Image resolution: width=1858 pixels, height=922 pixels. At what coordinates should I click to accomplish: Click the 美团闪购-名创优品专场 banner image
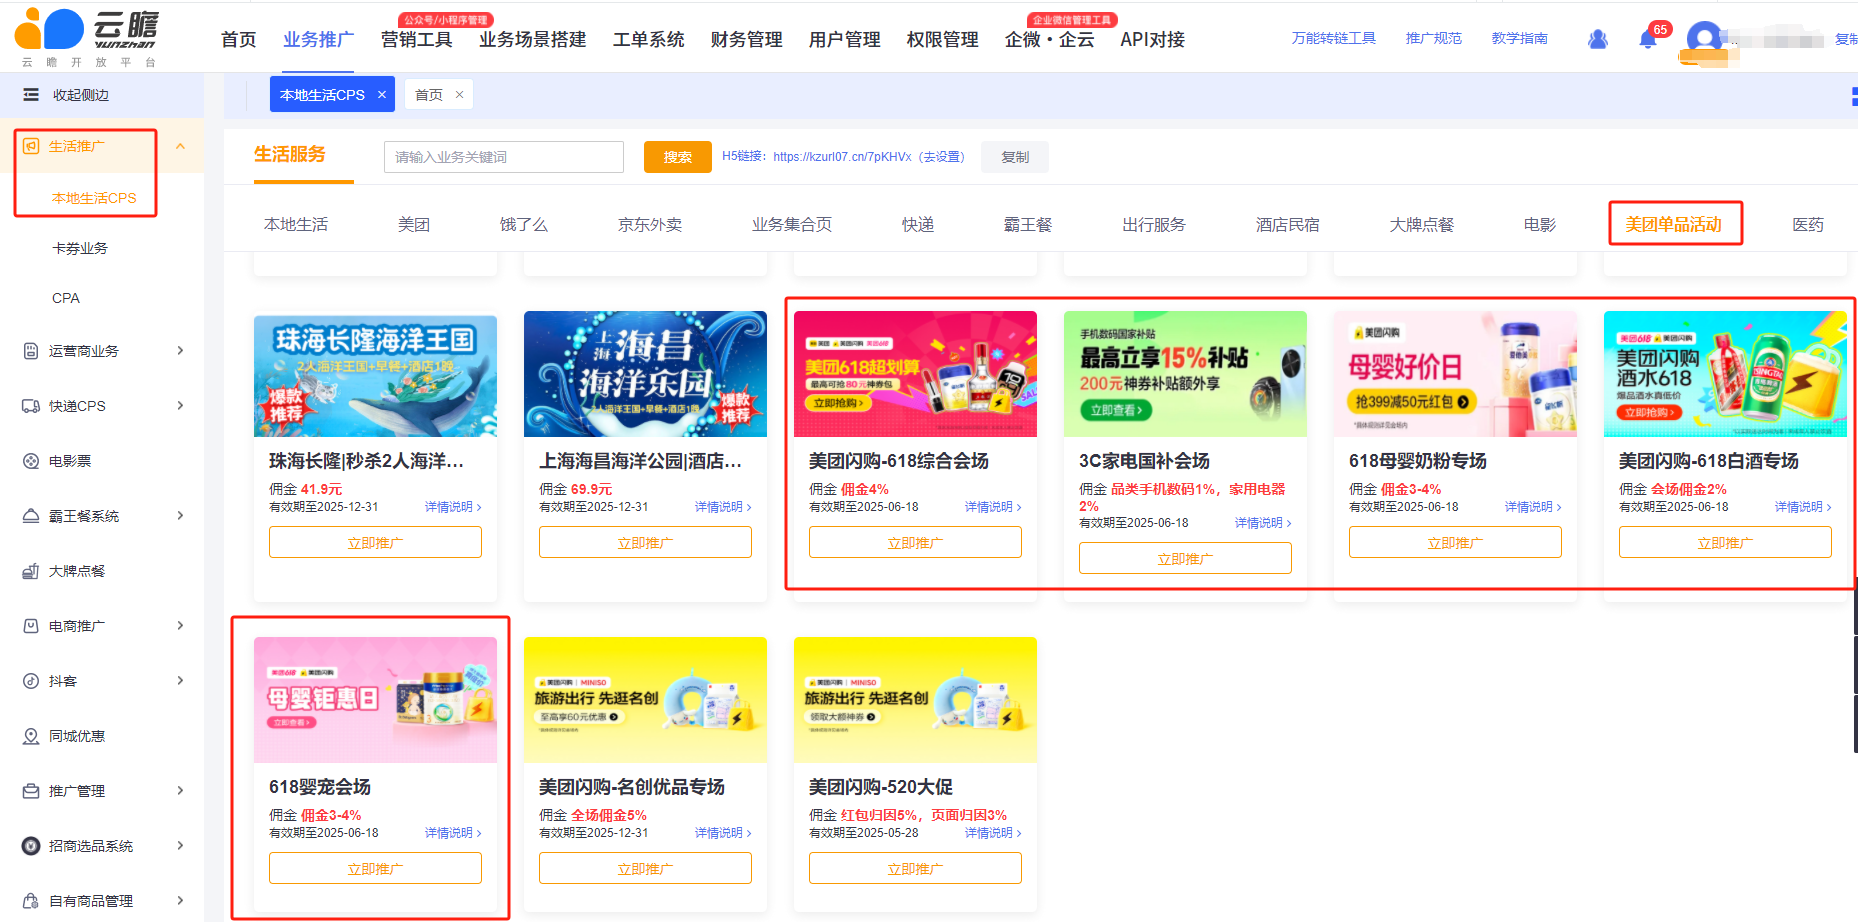click(645, 700)
